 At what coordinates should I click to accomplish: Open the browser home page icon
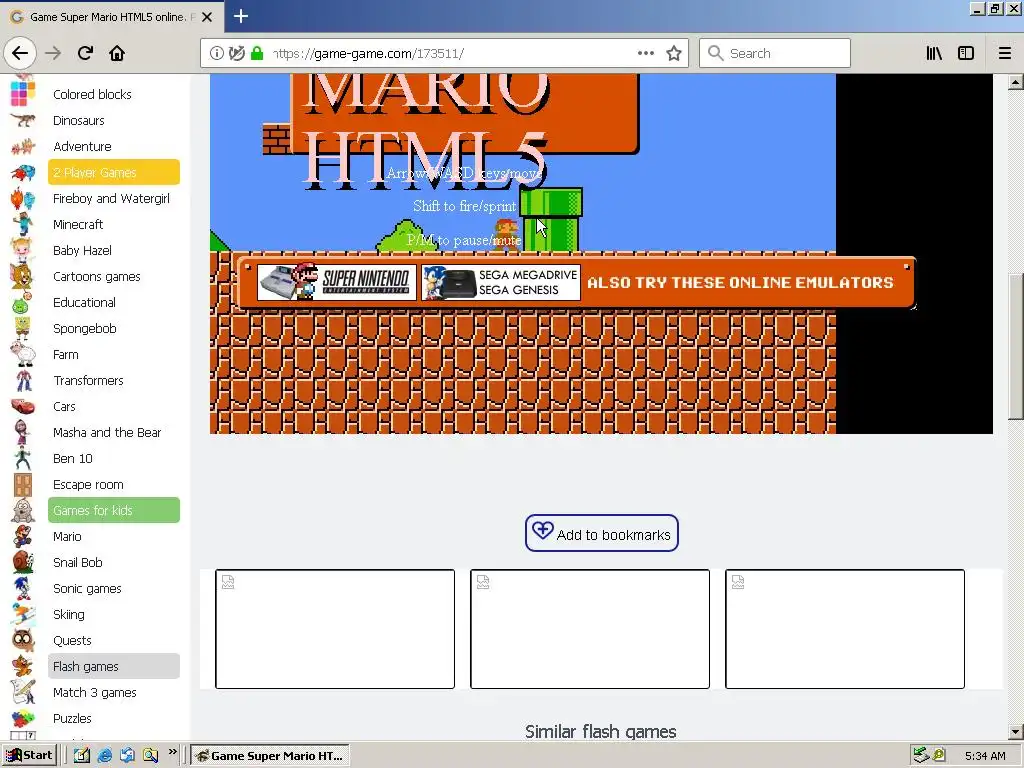point(117,53)
